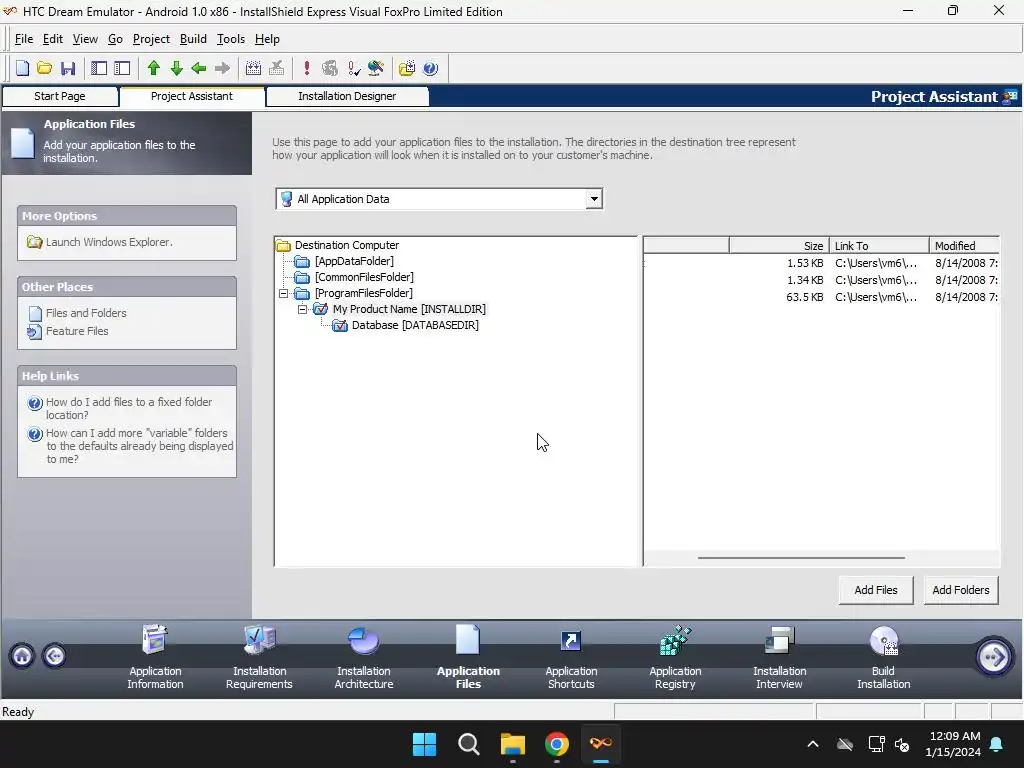Select the 63.5 KB file row
The width and height of the screenshot is (1024, 768).
(821, 297)
